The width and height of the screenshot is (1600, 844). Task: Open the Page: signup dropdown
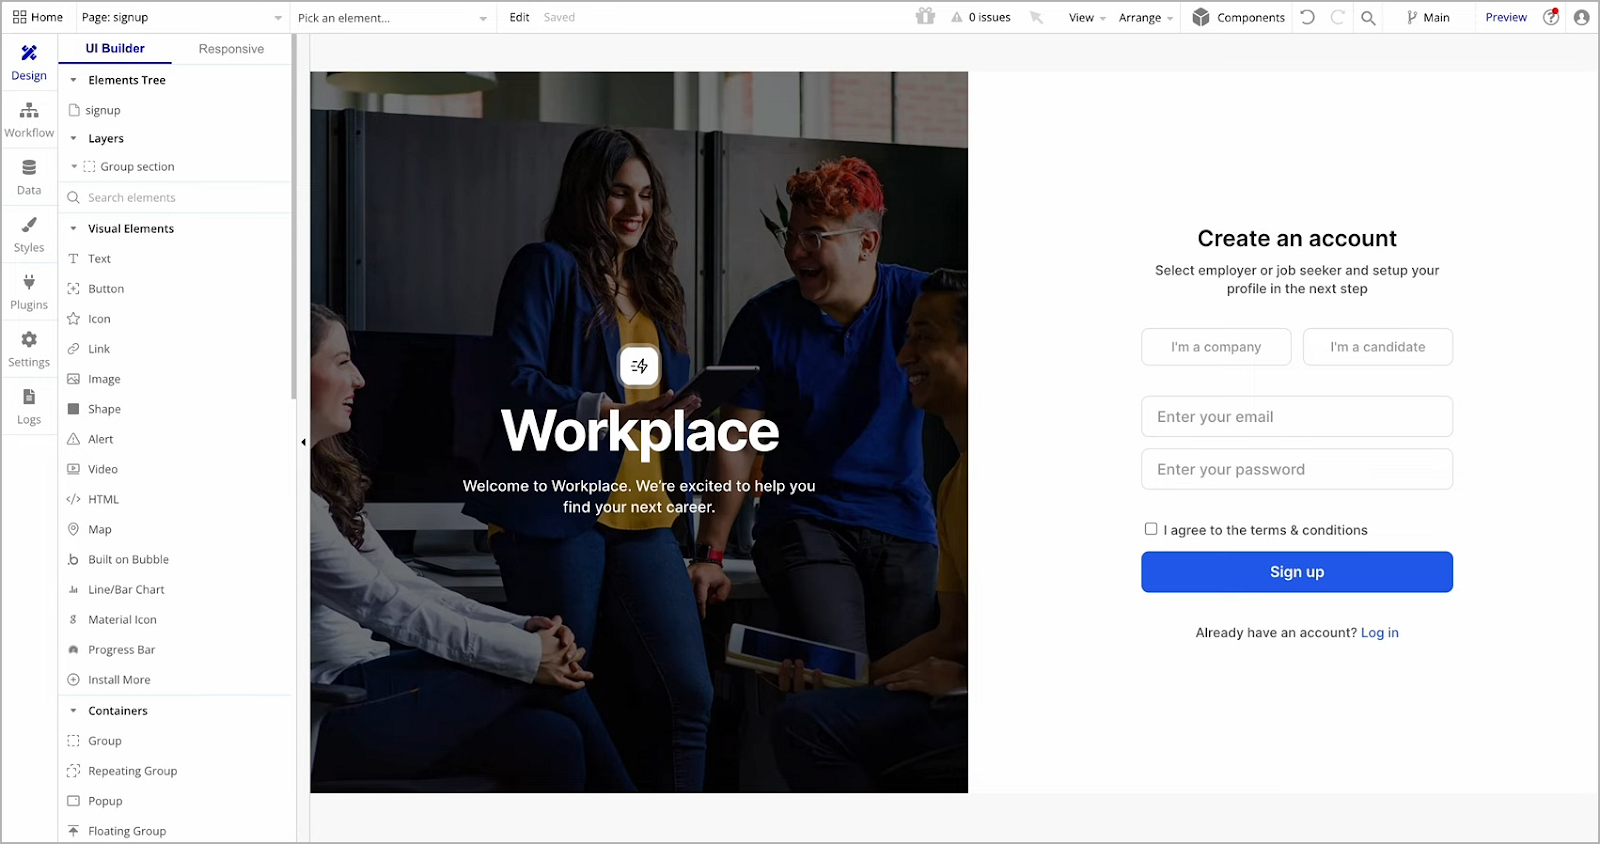(181, 17)
